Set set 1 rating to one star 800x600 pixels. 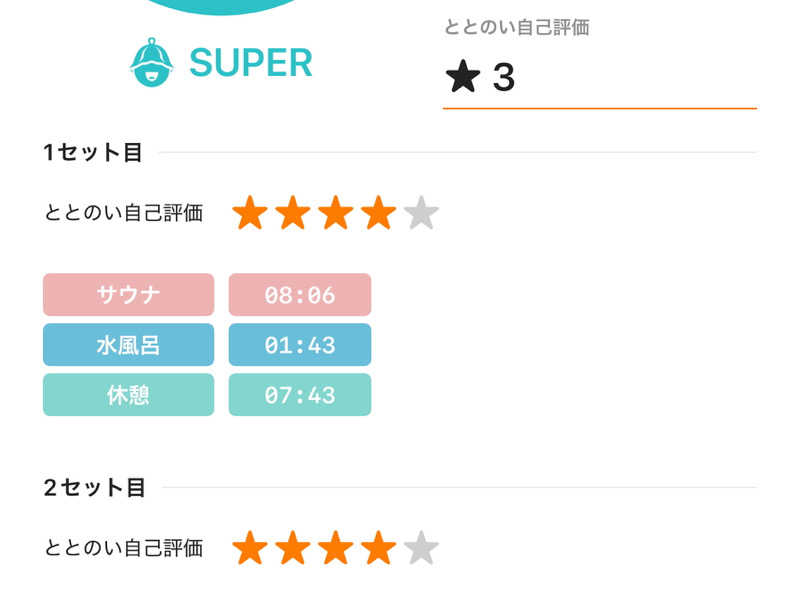(250, 213)
